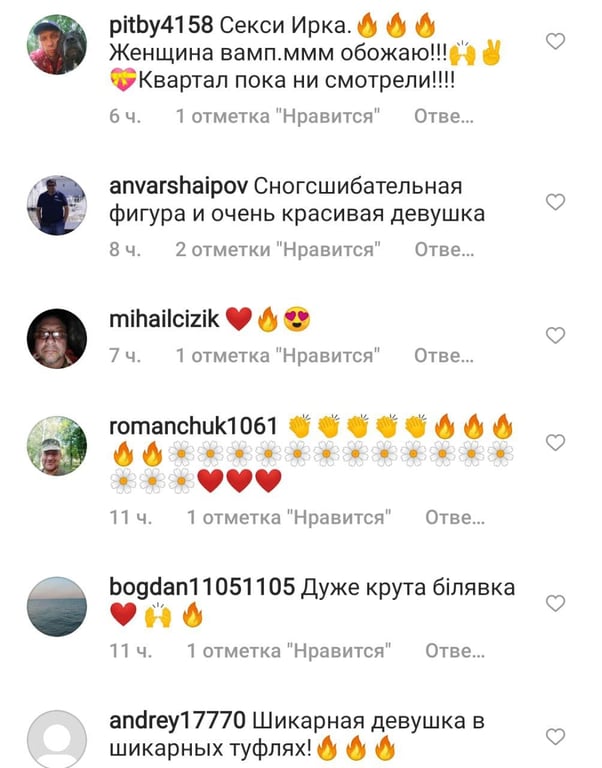Tap the heart next to mihailcizik's comment

(x=555, y=336)
